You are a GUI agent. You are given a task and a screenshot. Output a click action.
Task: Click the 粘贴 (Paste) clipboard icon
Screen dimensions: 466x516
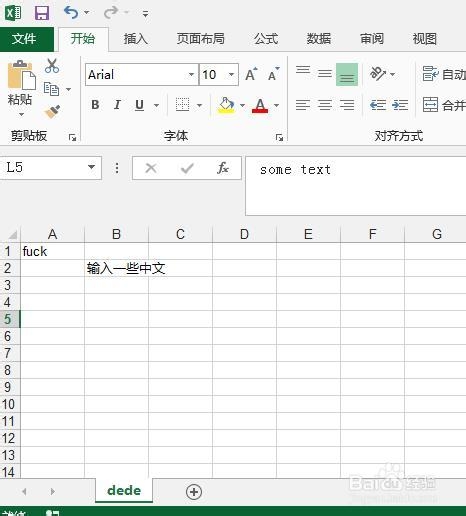pyautogui.click(x=21, y=75)
